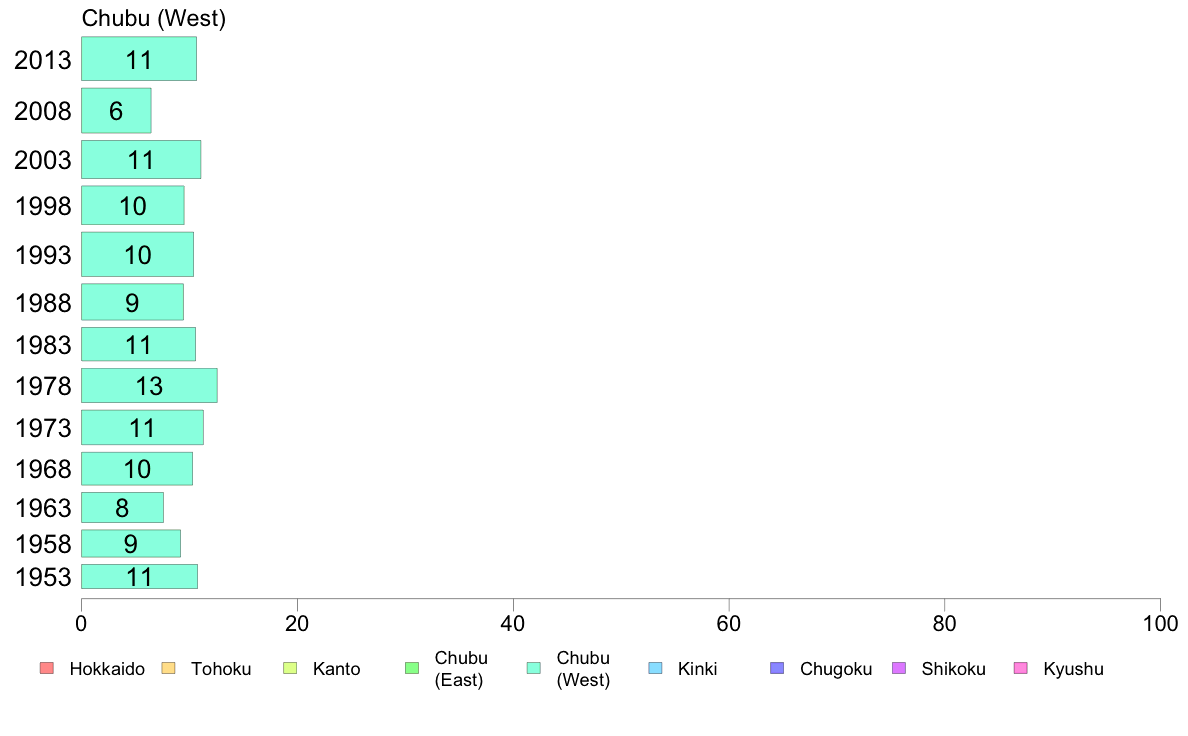Select the 1978 bar showing 13
1188x736 pixels.
click(149, 386)
